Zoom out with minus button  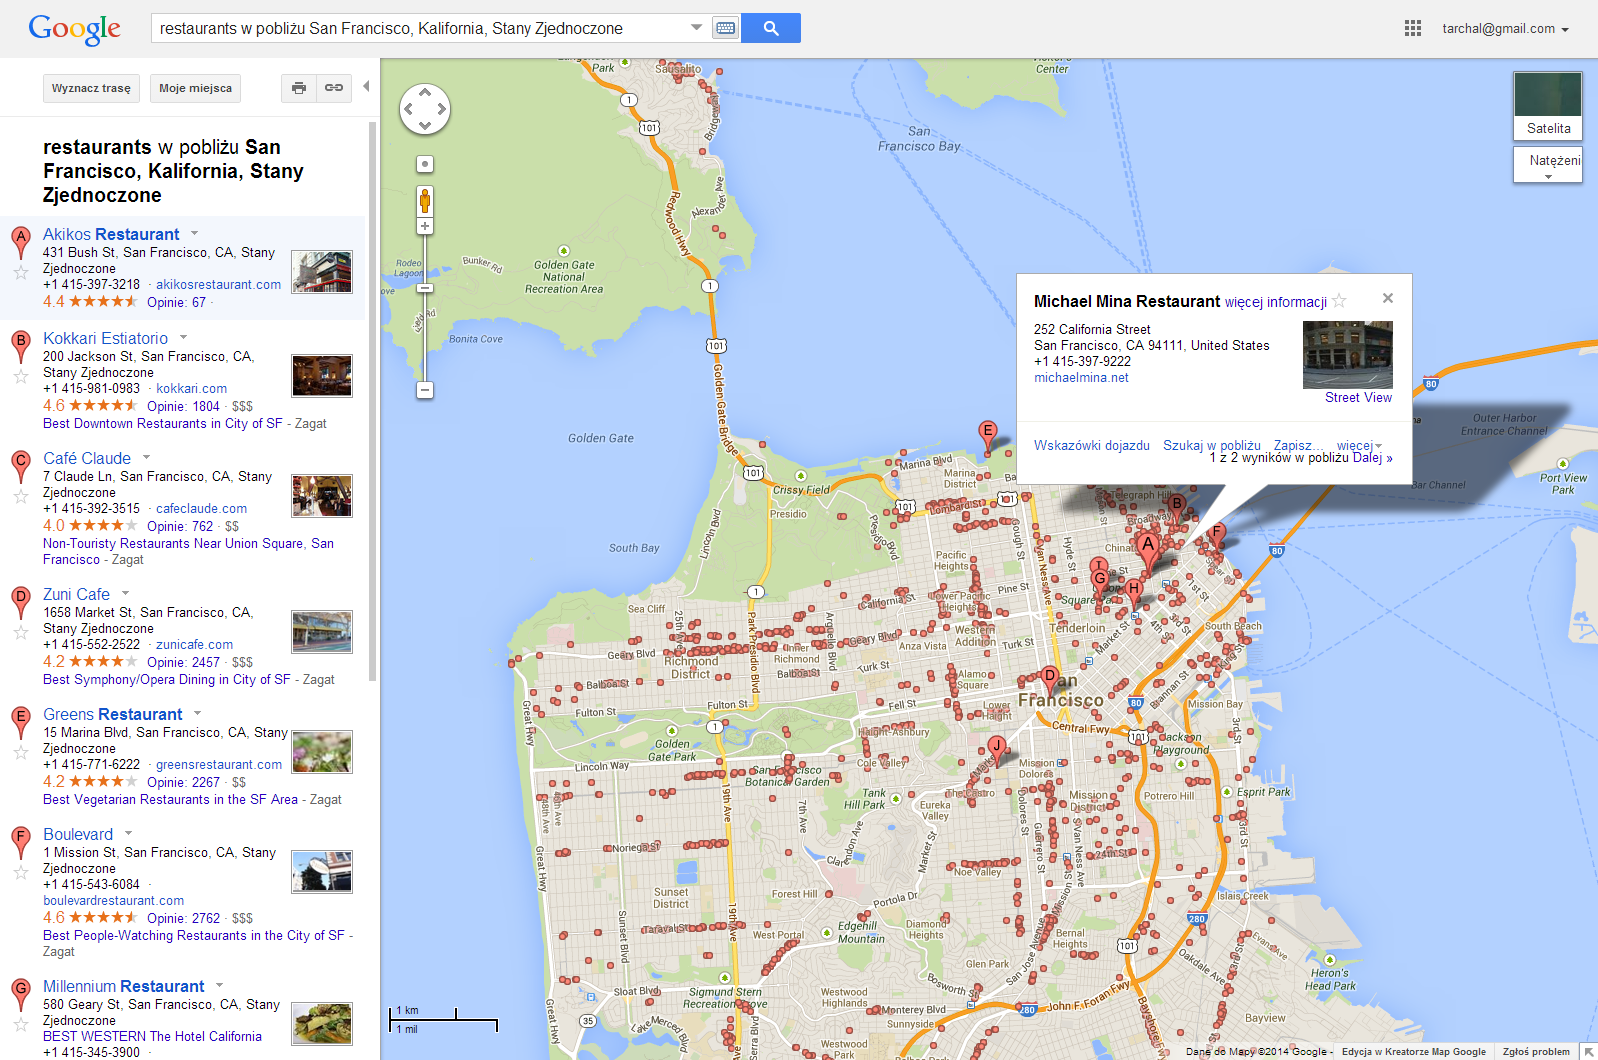(x=425, y=390)
